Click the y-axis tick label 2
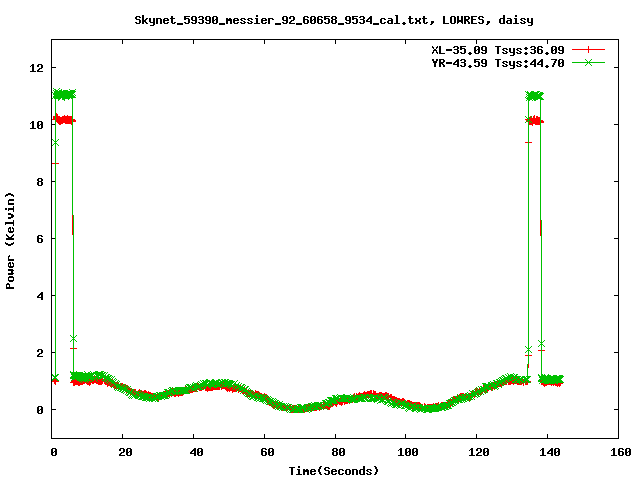Screen dimensions: 640x480 (40, 353)
